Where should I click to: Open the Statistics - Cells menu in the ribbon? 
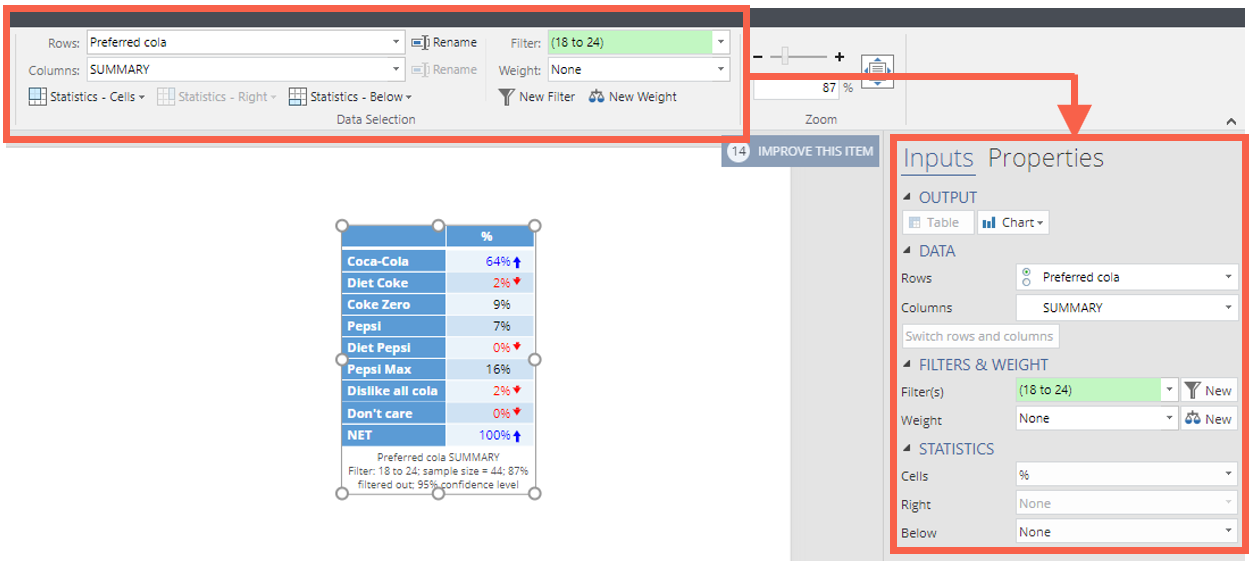pos(87,97)
